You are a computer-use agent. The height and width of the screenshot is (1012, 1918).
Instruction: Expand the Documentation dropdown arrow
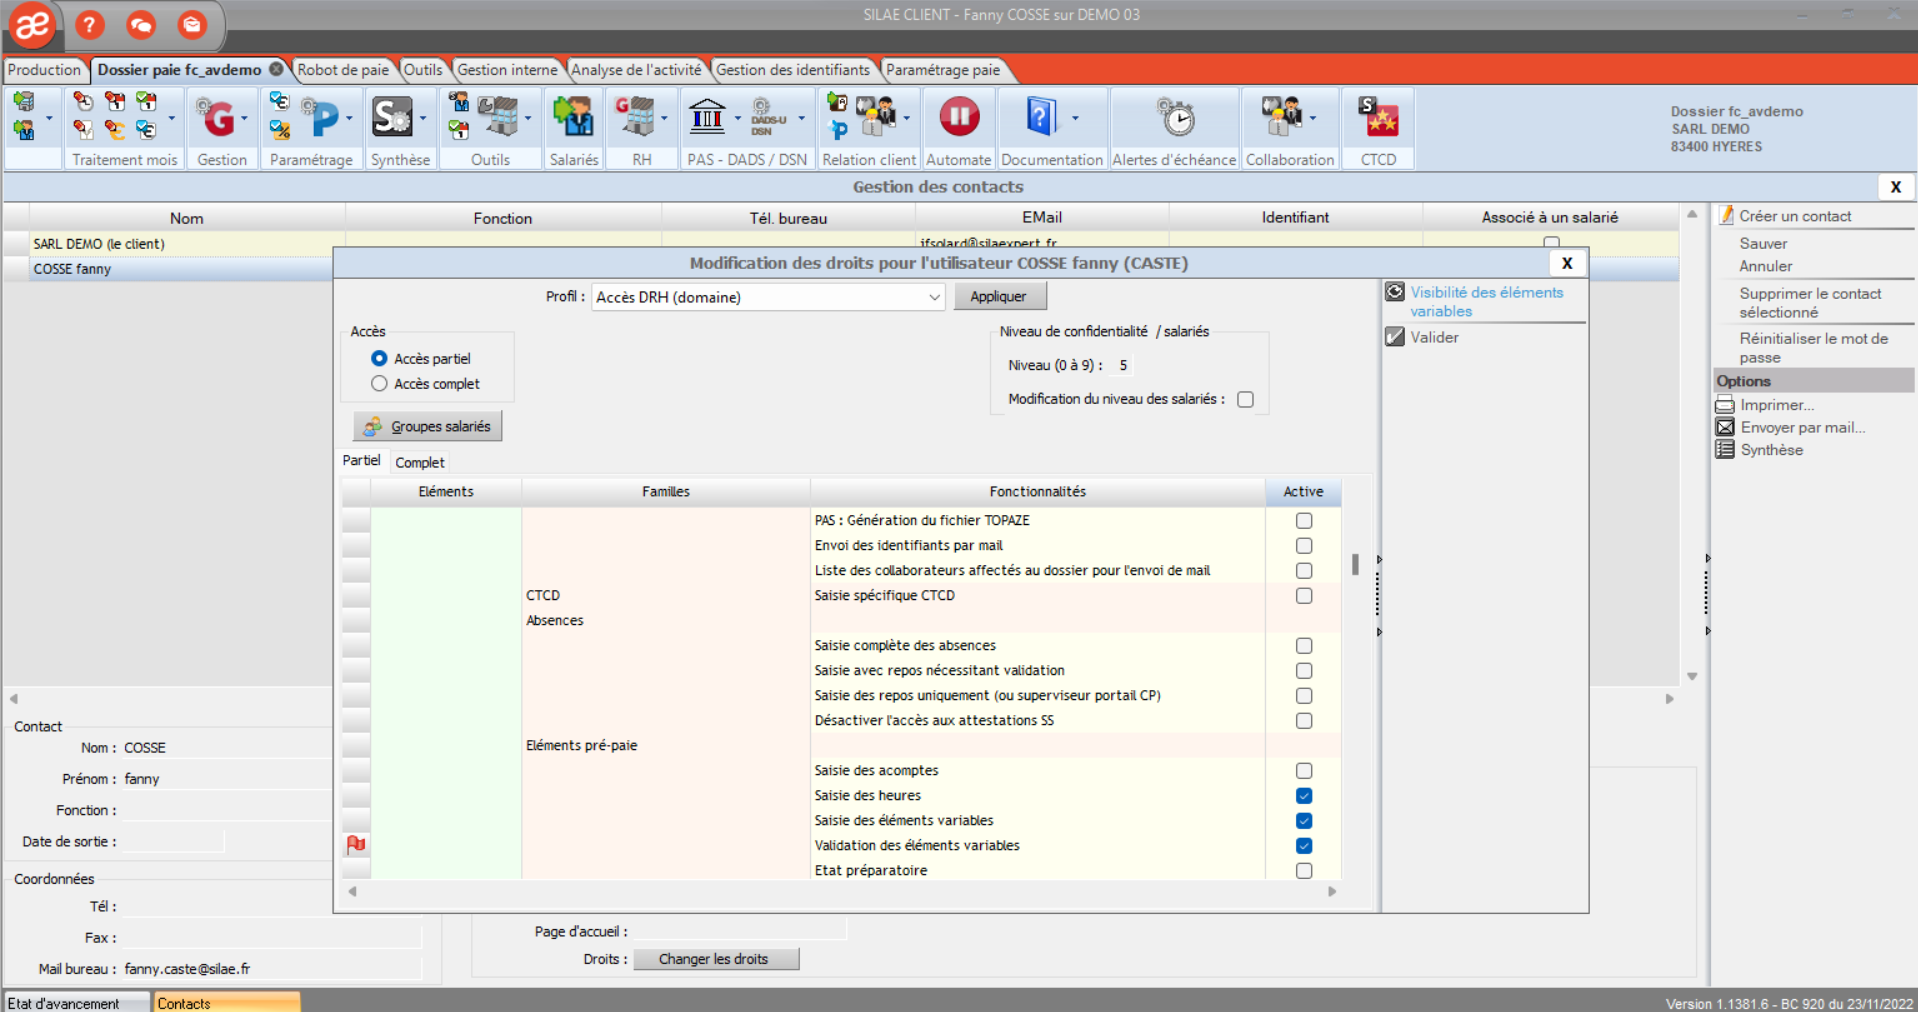[x=1077, y=118]
